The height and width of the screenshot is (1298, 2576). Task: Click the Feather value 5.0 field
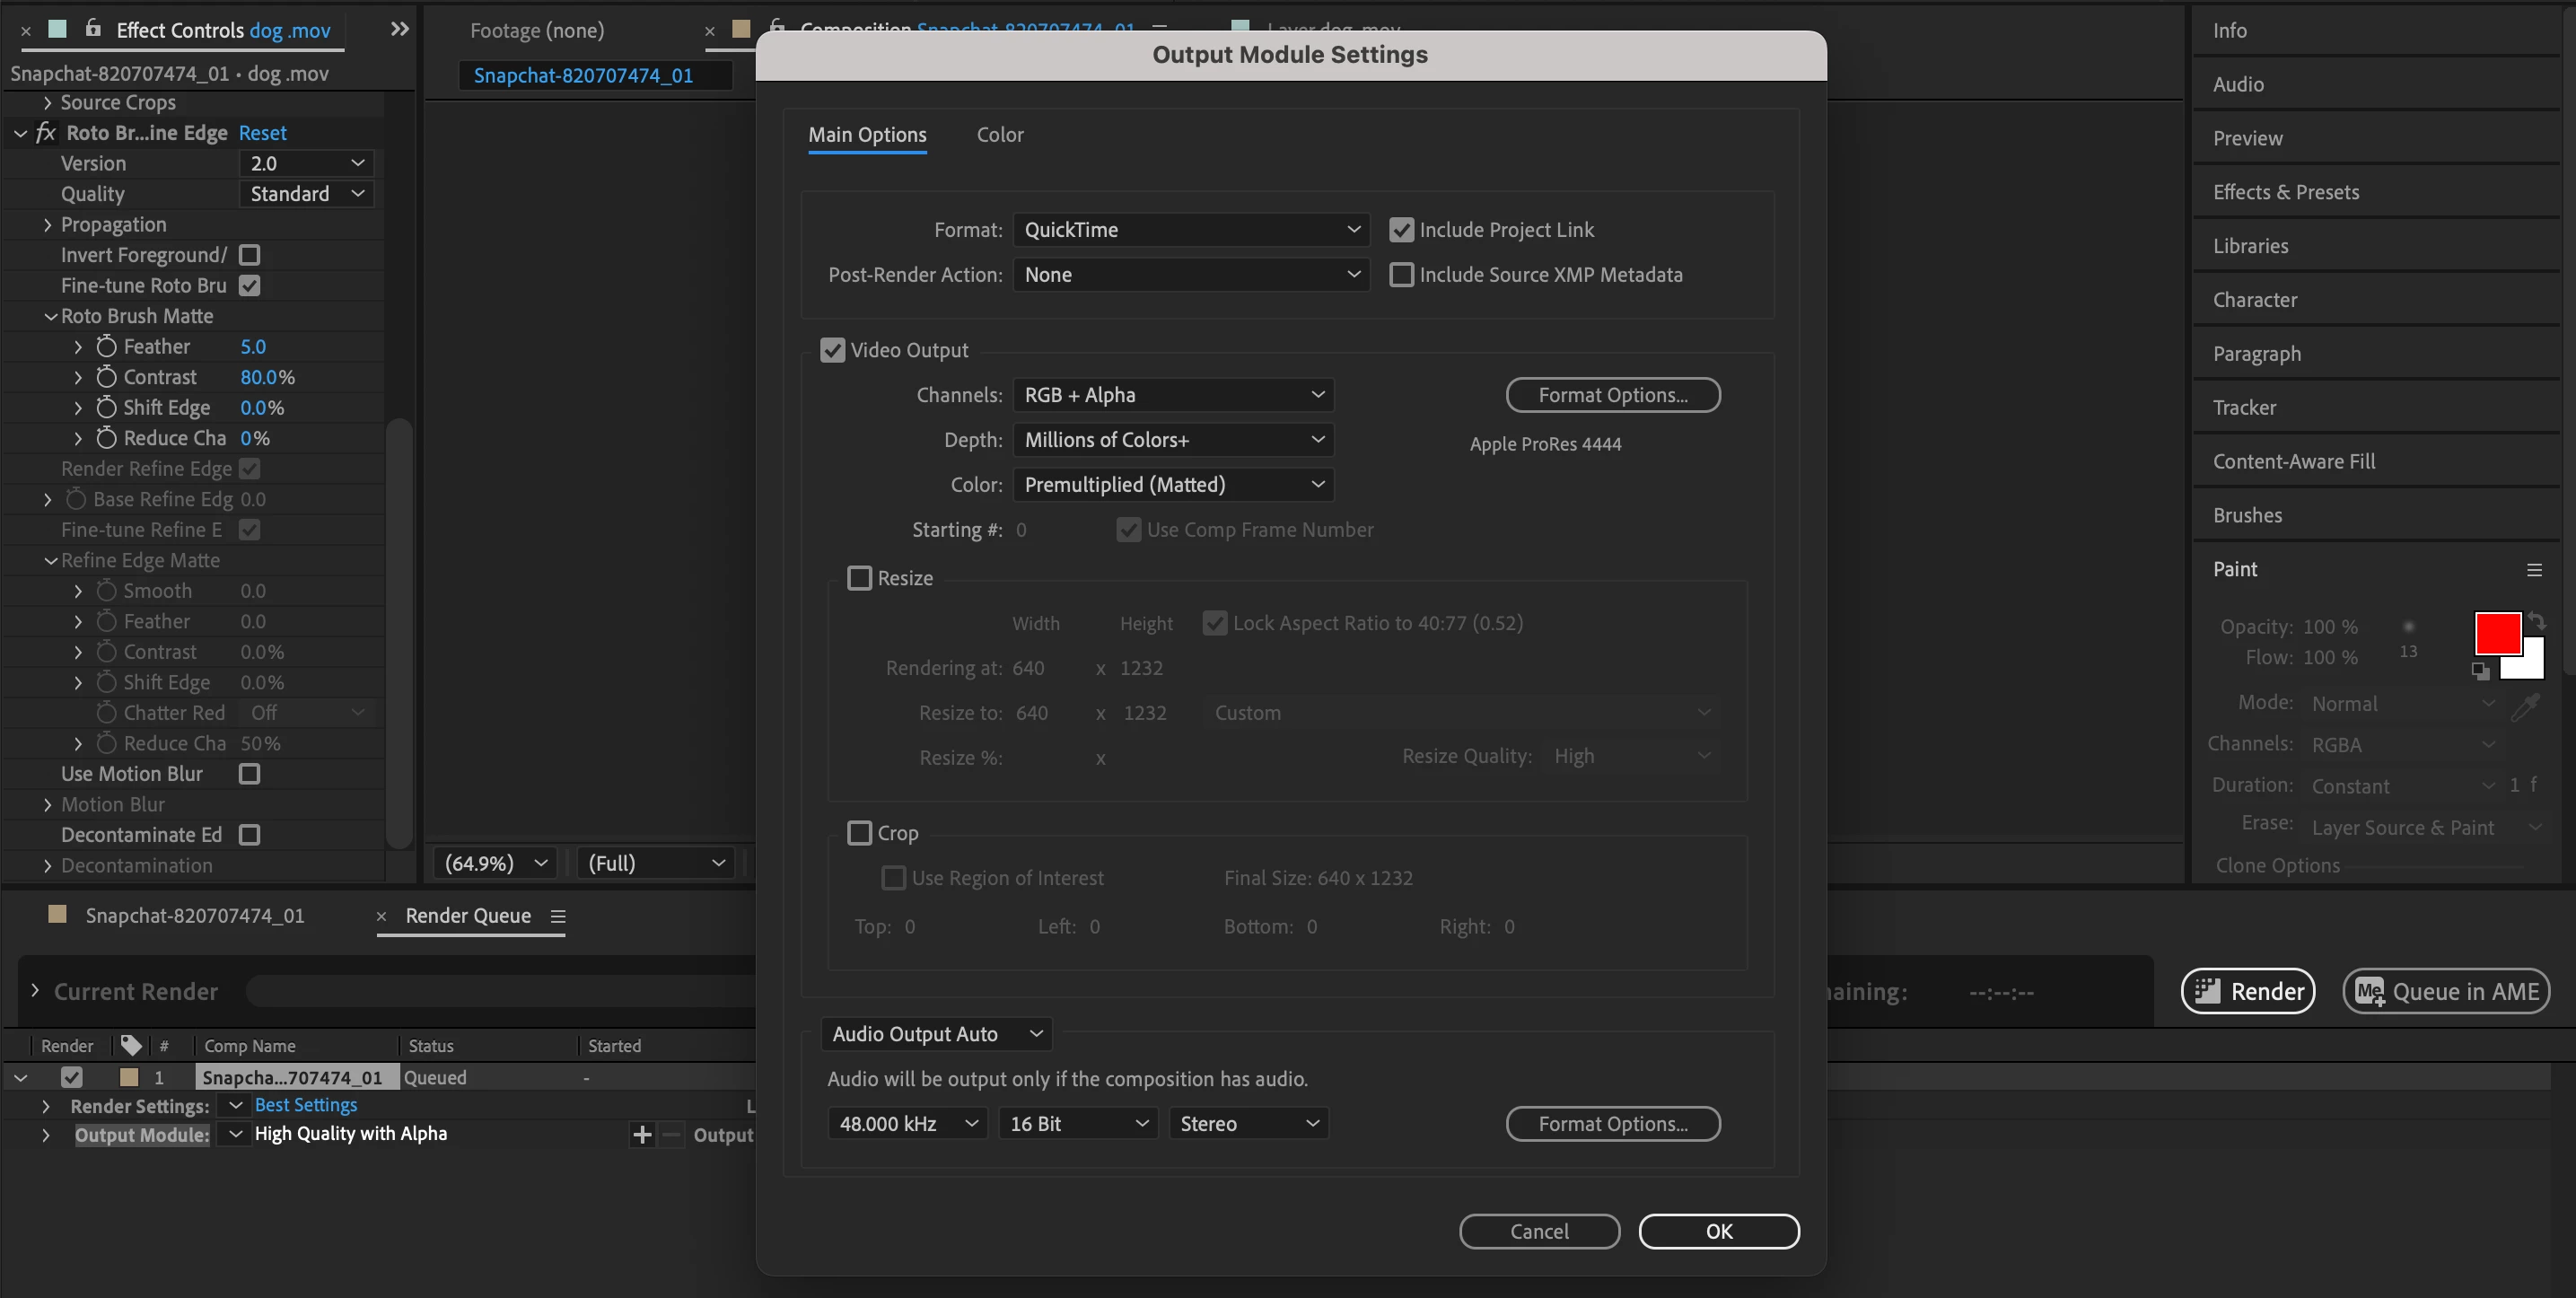[x=253, y=347]
